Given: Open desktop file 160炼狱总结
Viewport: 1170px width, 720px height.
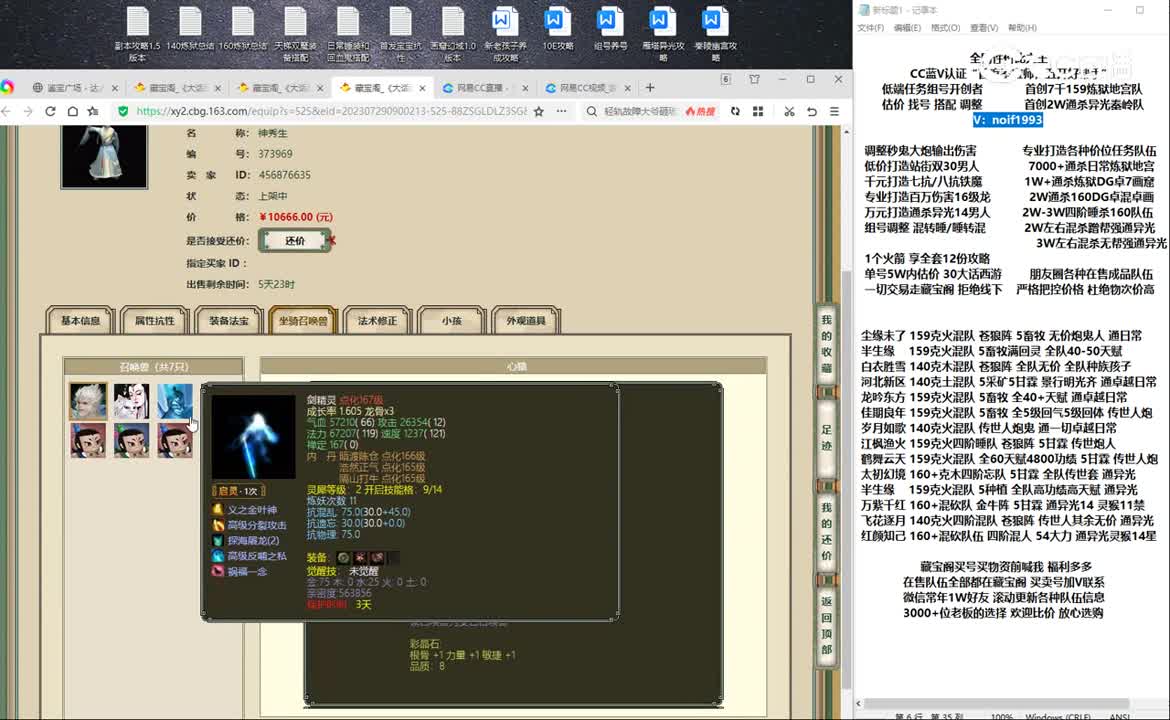Looking at the screenshot, I should point(243,30).
